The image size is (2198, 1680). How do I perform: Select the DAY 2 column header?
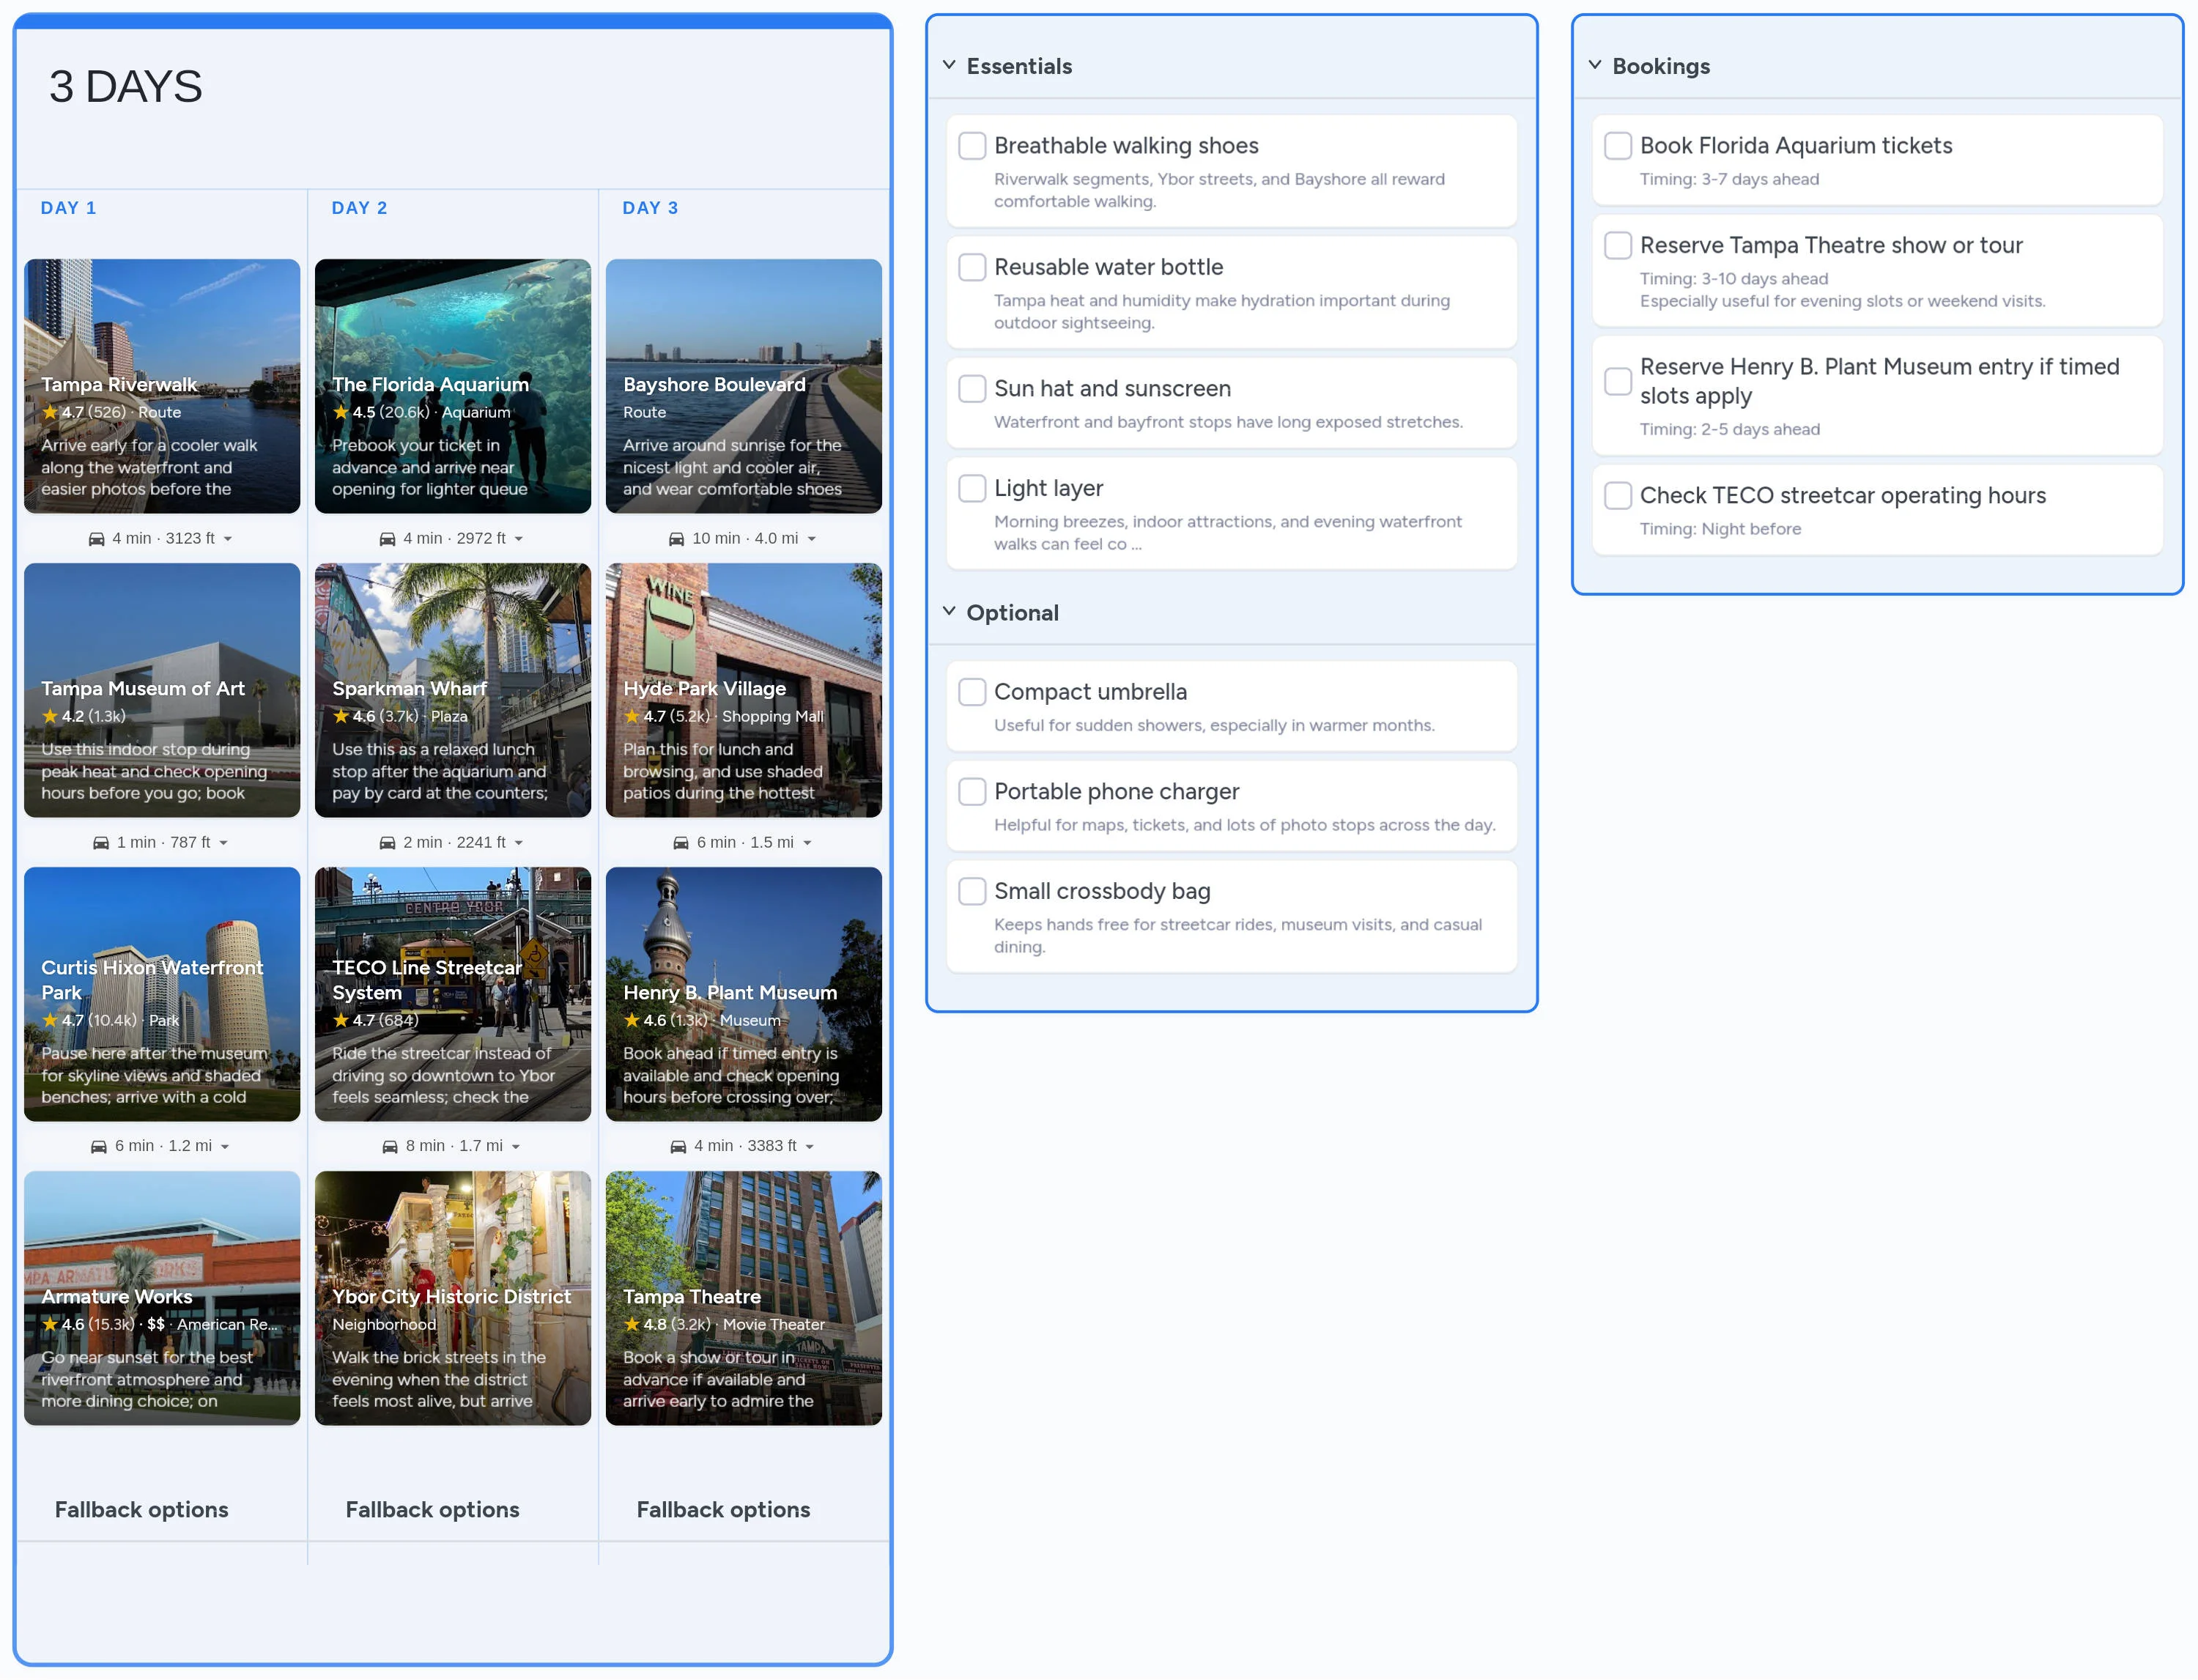pos(359,208)
